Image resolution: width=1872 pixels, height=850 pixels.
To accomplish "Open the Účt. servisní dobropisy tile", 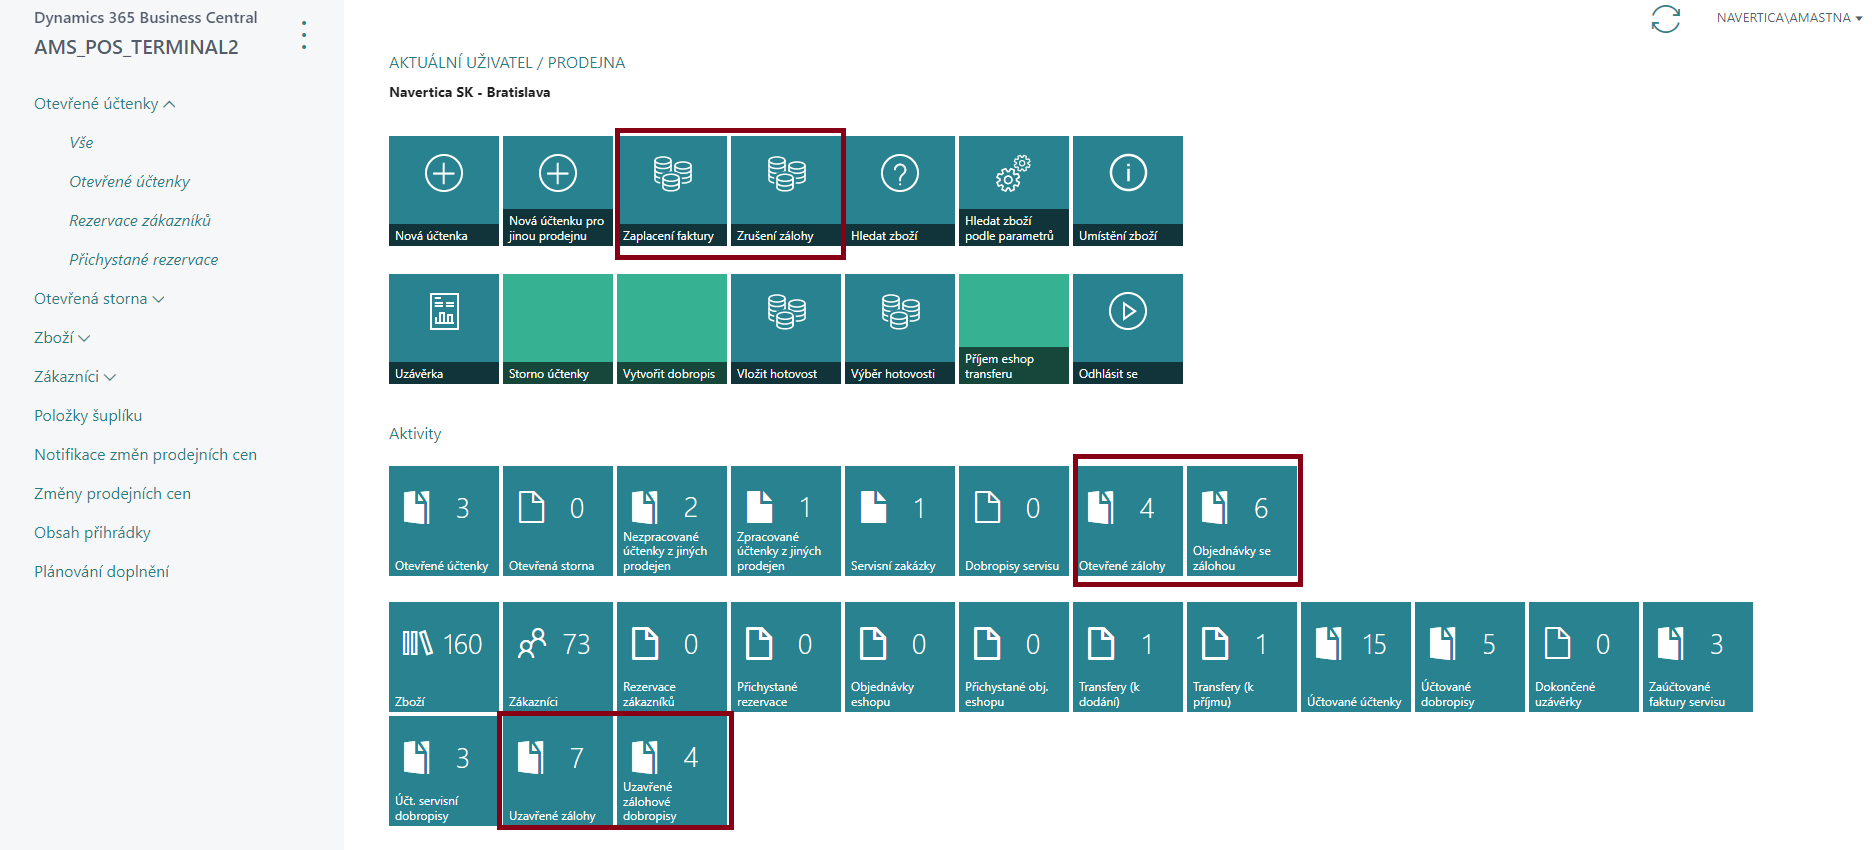I will [444, 771].
